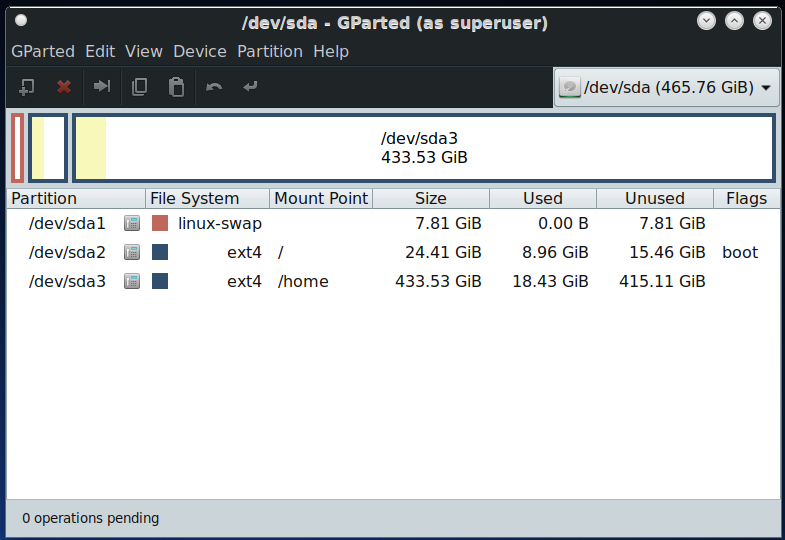The height and width of the screenshot is (540, 785).
Task: Open the GParted menu
Action: tap(43, 52)
